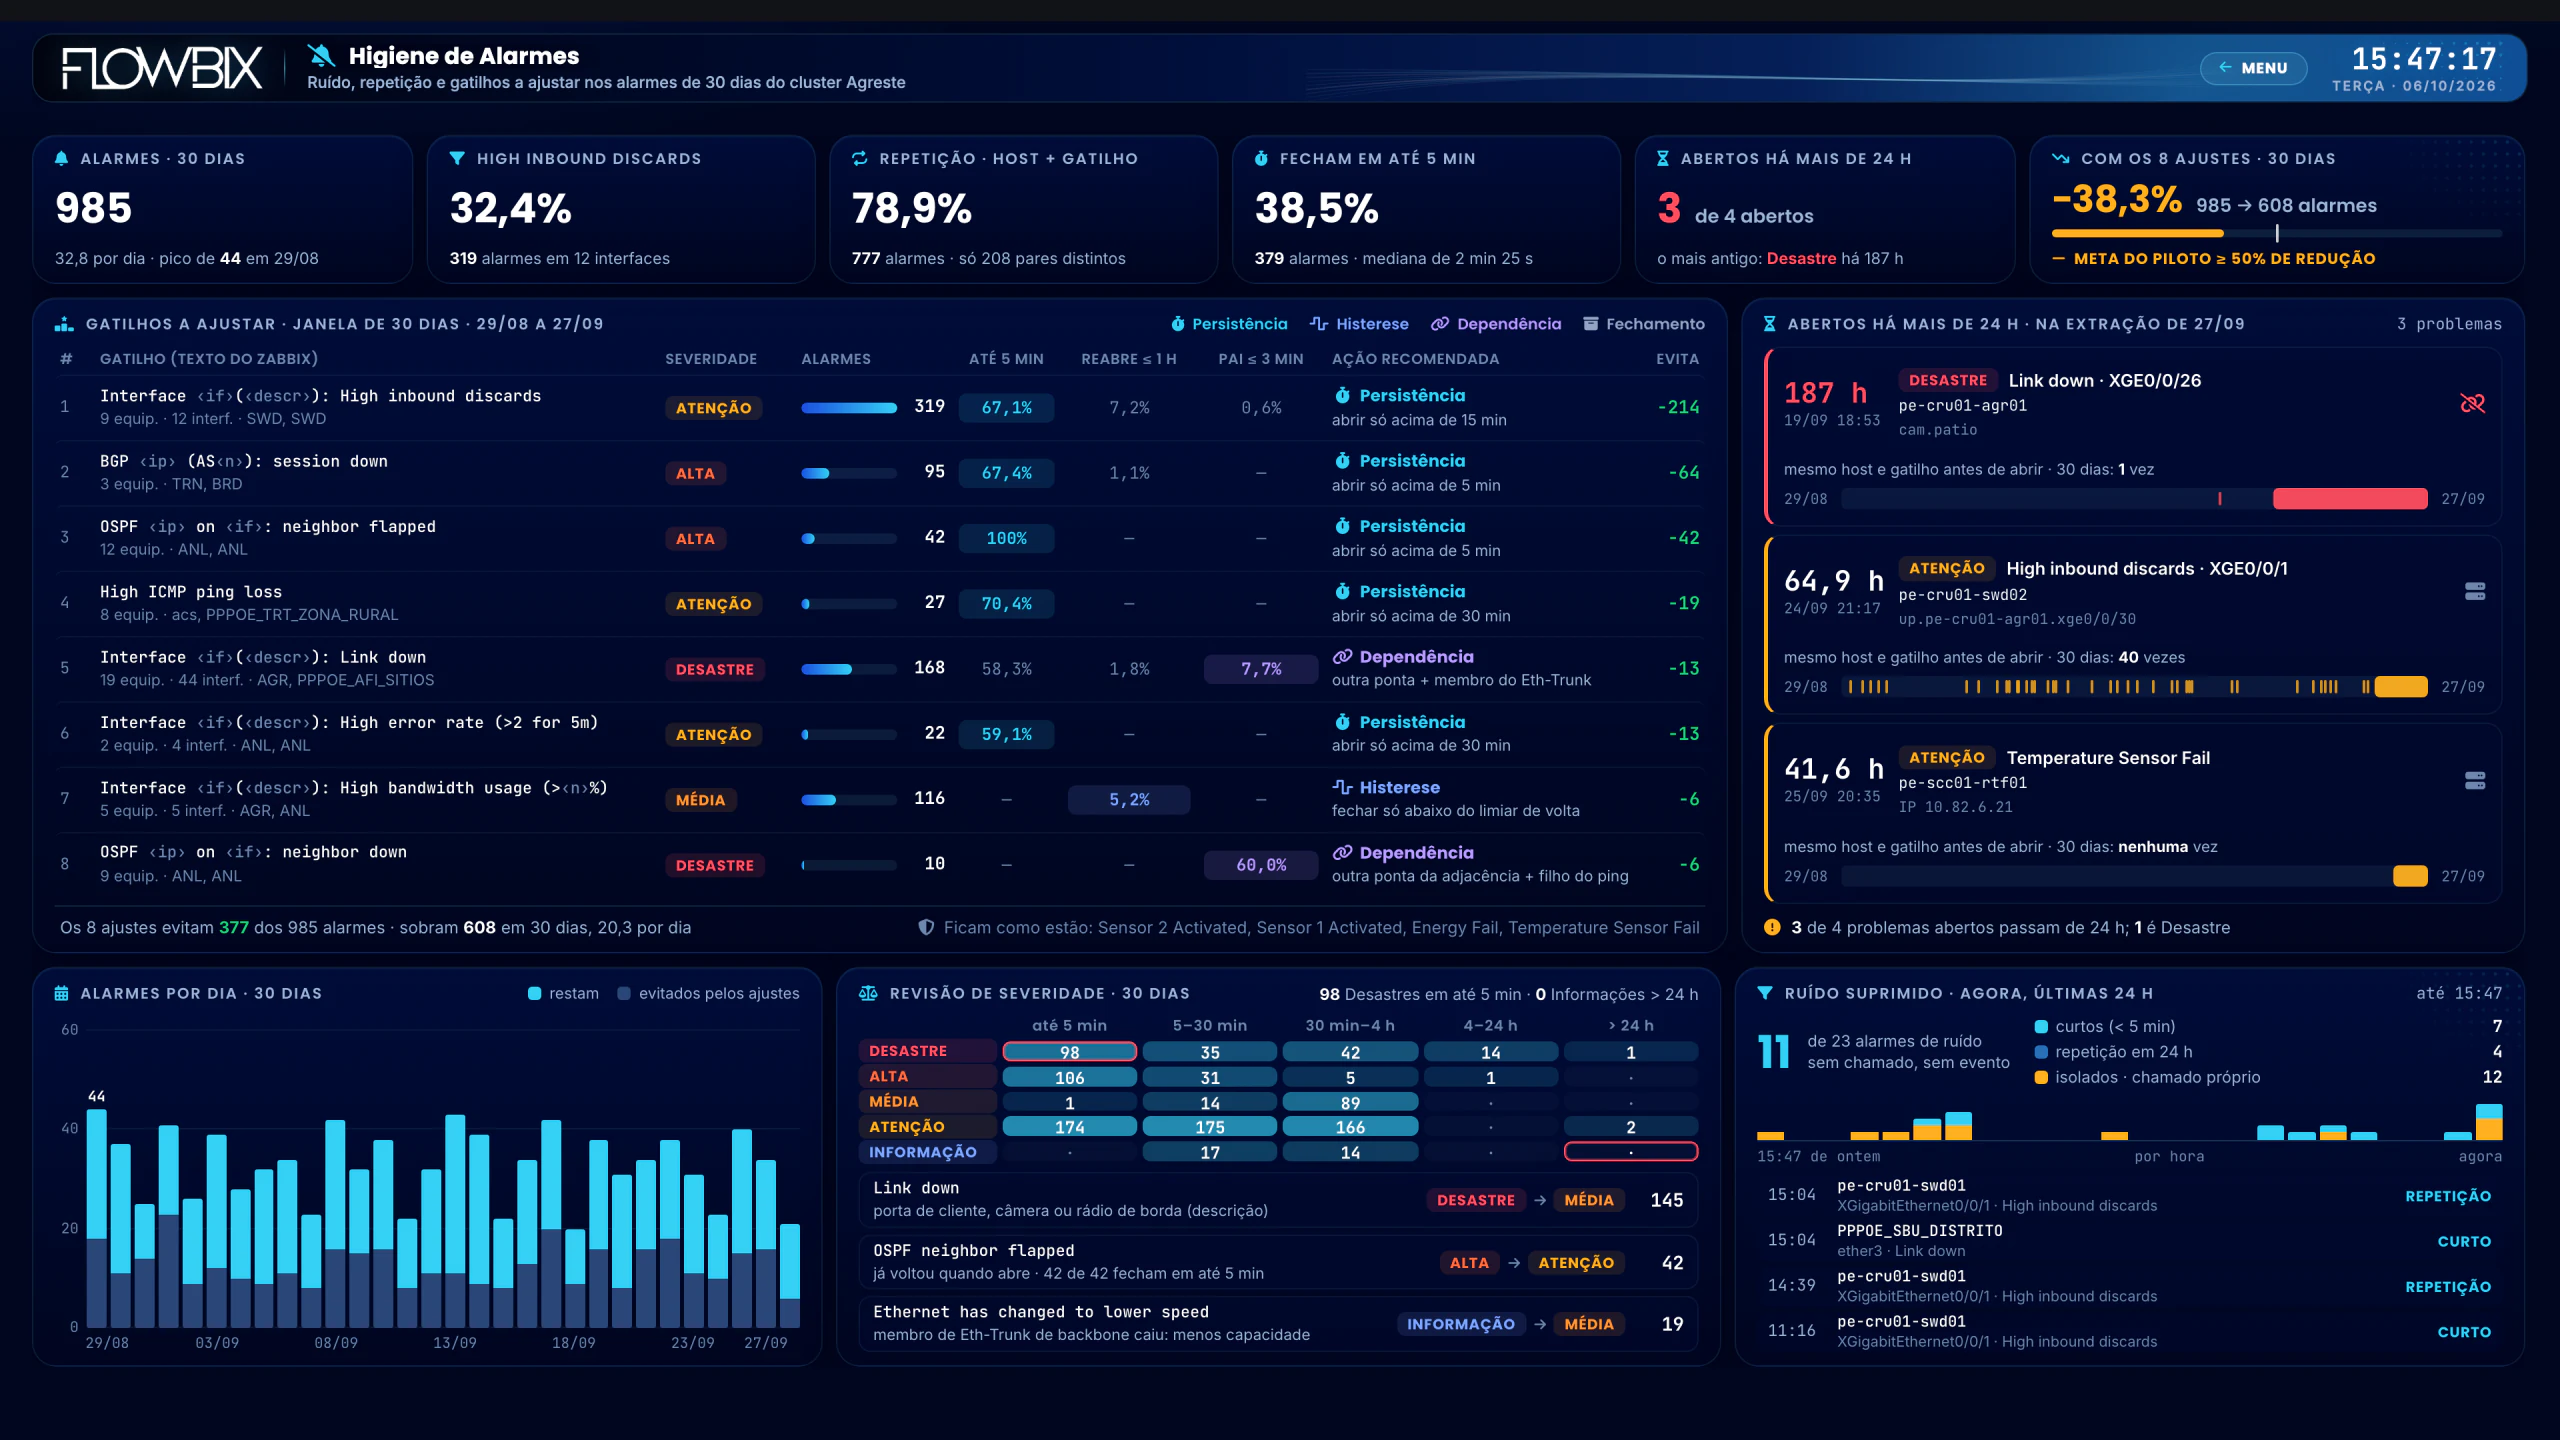The height and width of the screenshot is (1440, 2560).
Task: Click warning icon beside 3 de 4 problemas abertos
Action: (1772, 927)
